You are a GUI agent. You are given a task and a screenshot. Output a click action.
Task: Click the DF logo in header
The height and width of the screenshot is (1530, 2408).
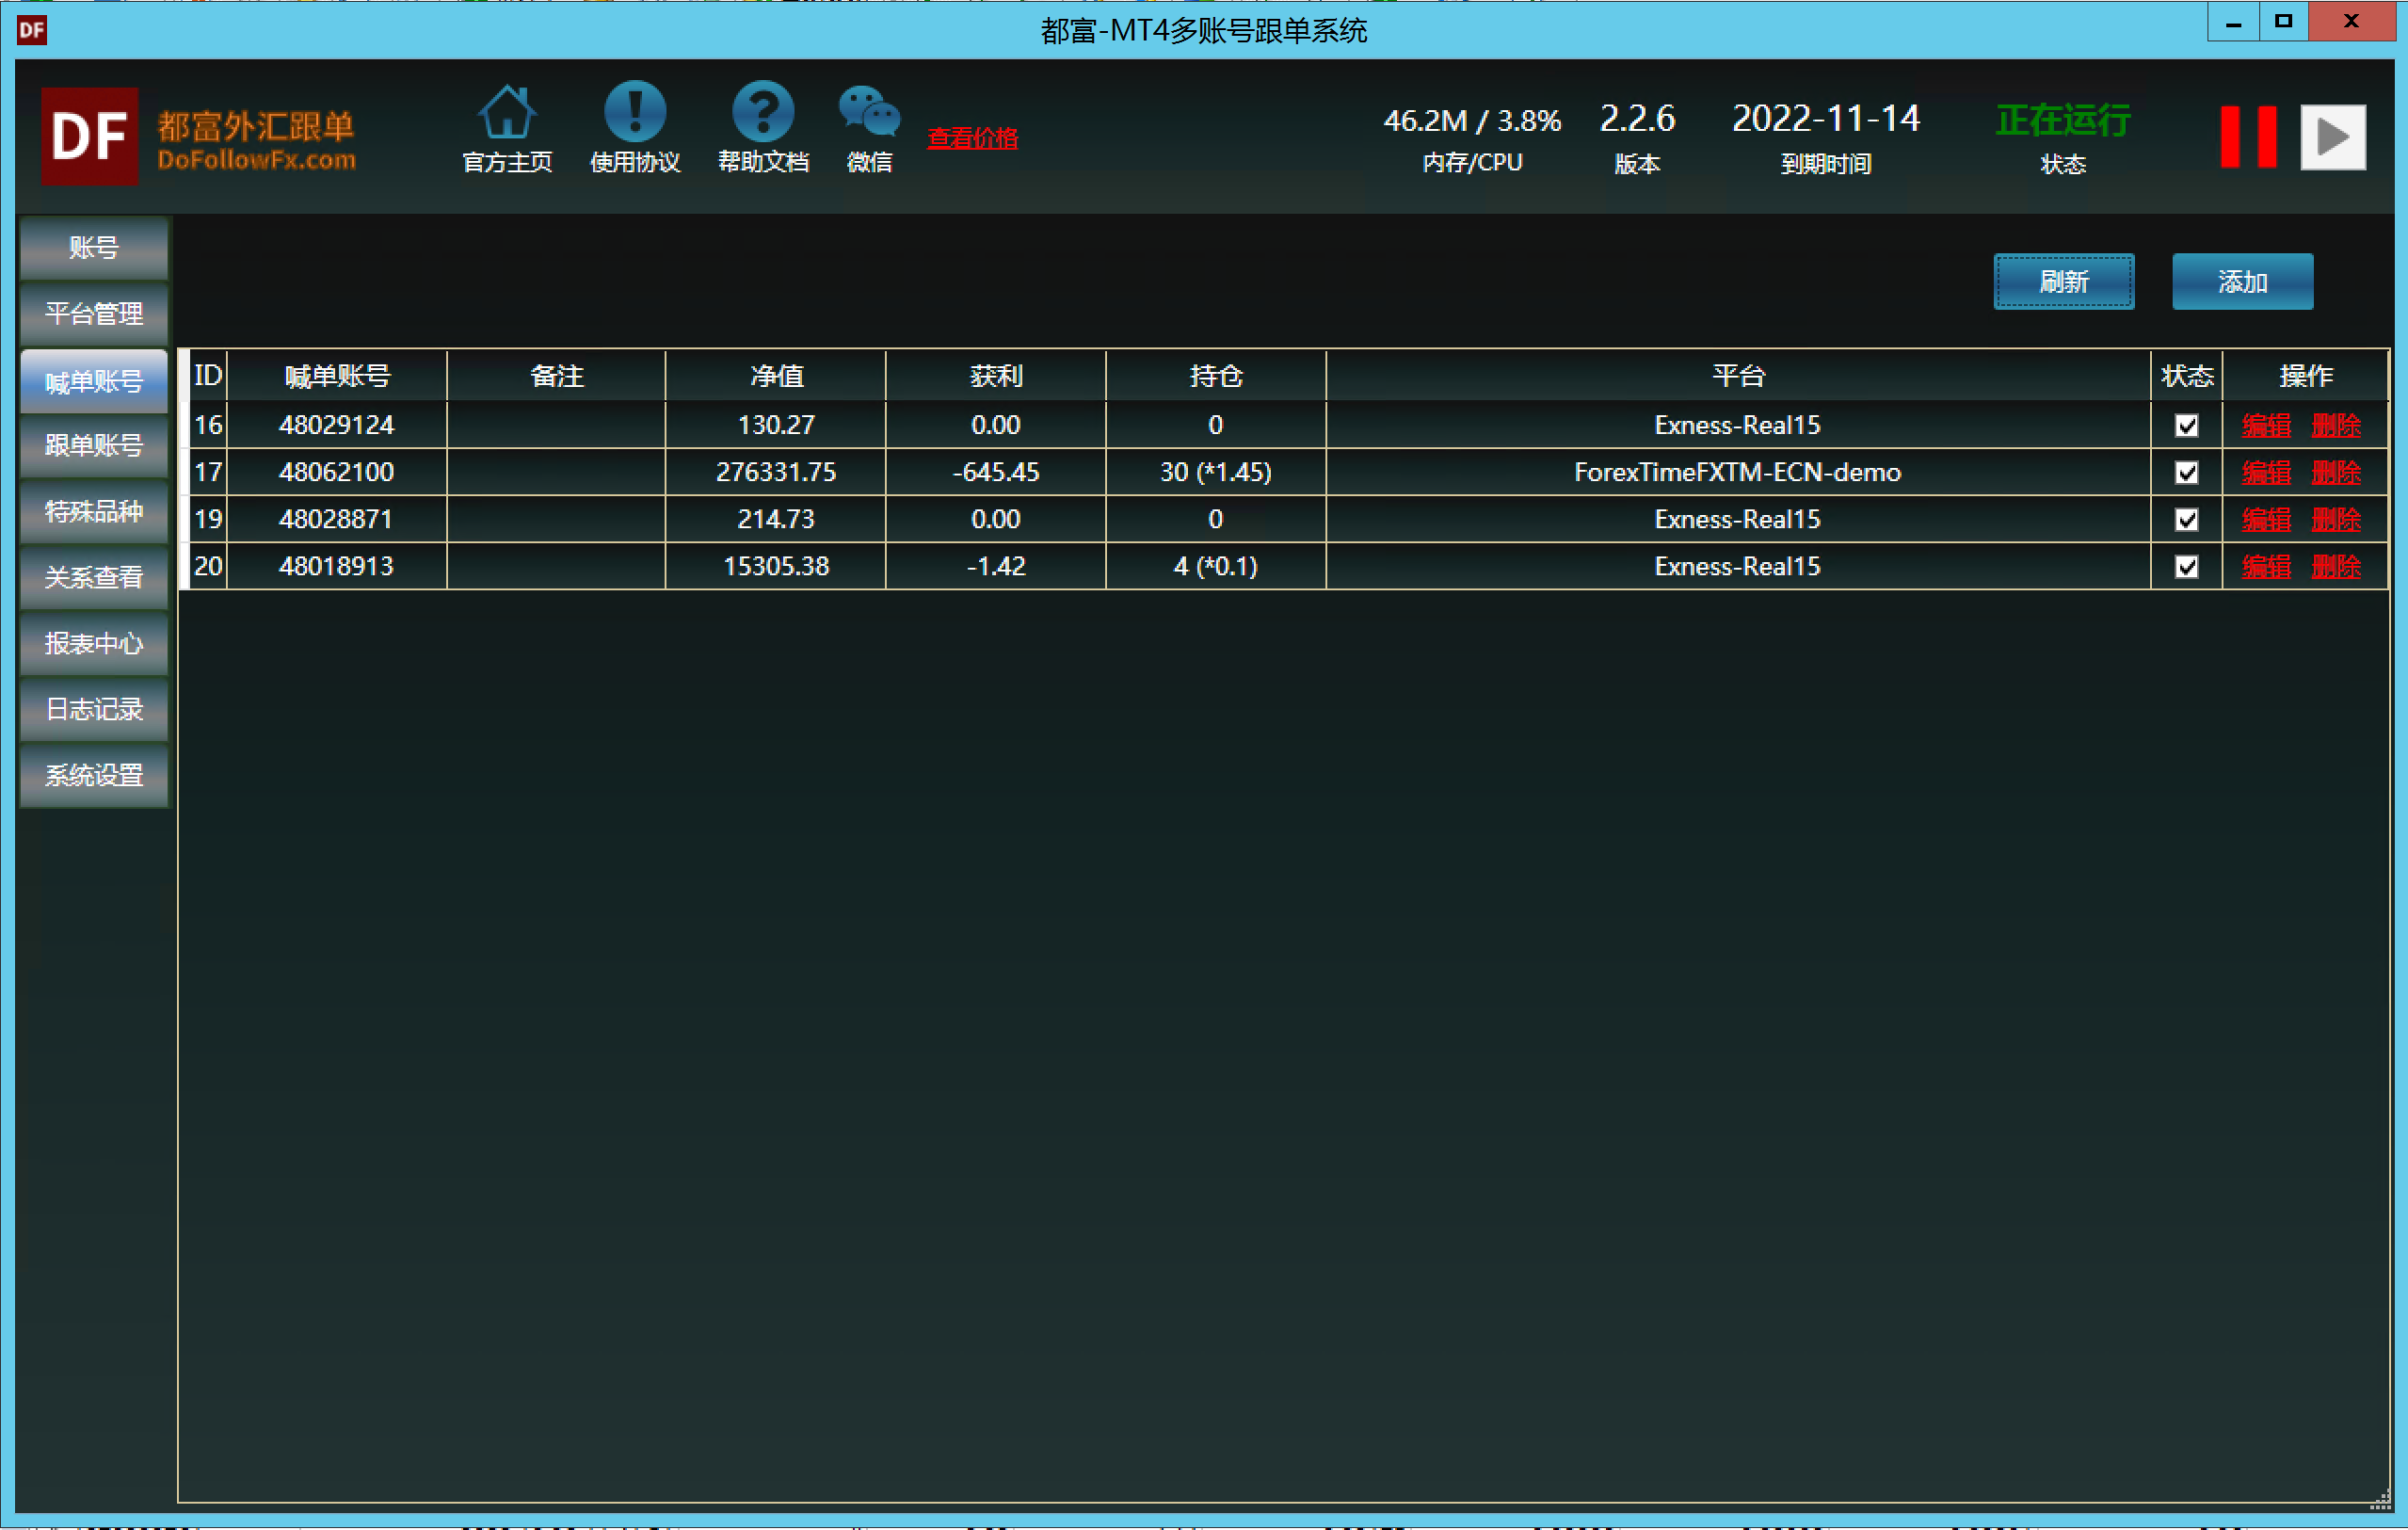[90, 136]
